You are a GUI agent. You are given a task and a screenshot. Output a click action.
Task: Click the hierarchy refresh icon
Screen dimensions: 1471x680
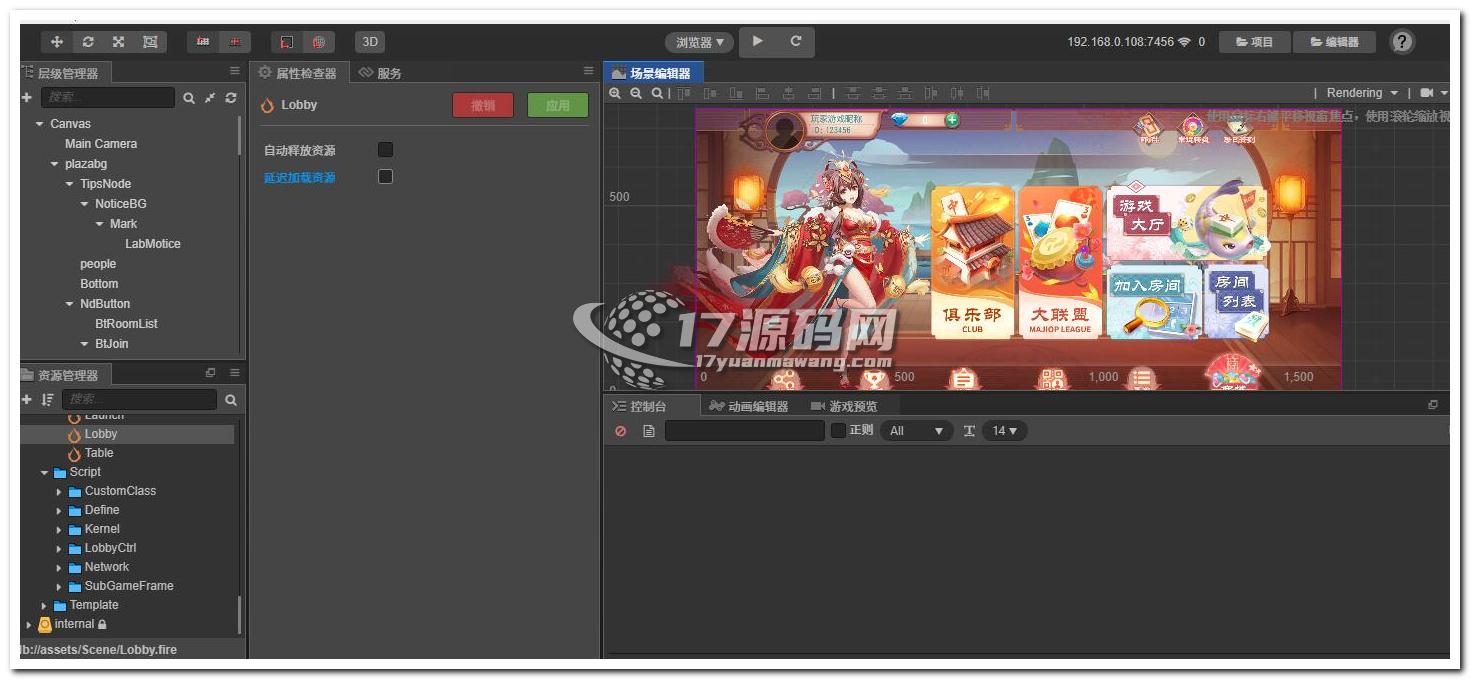[231, 98]
